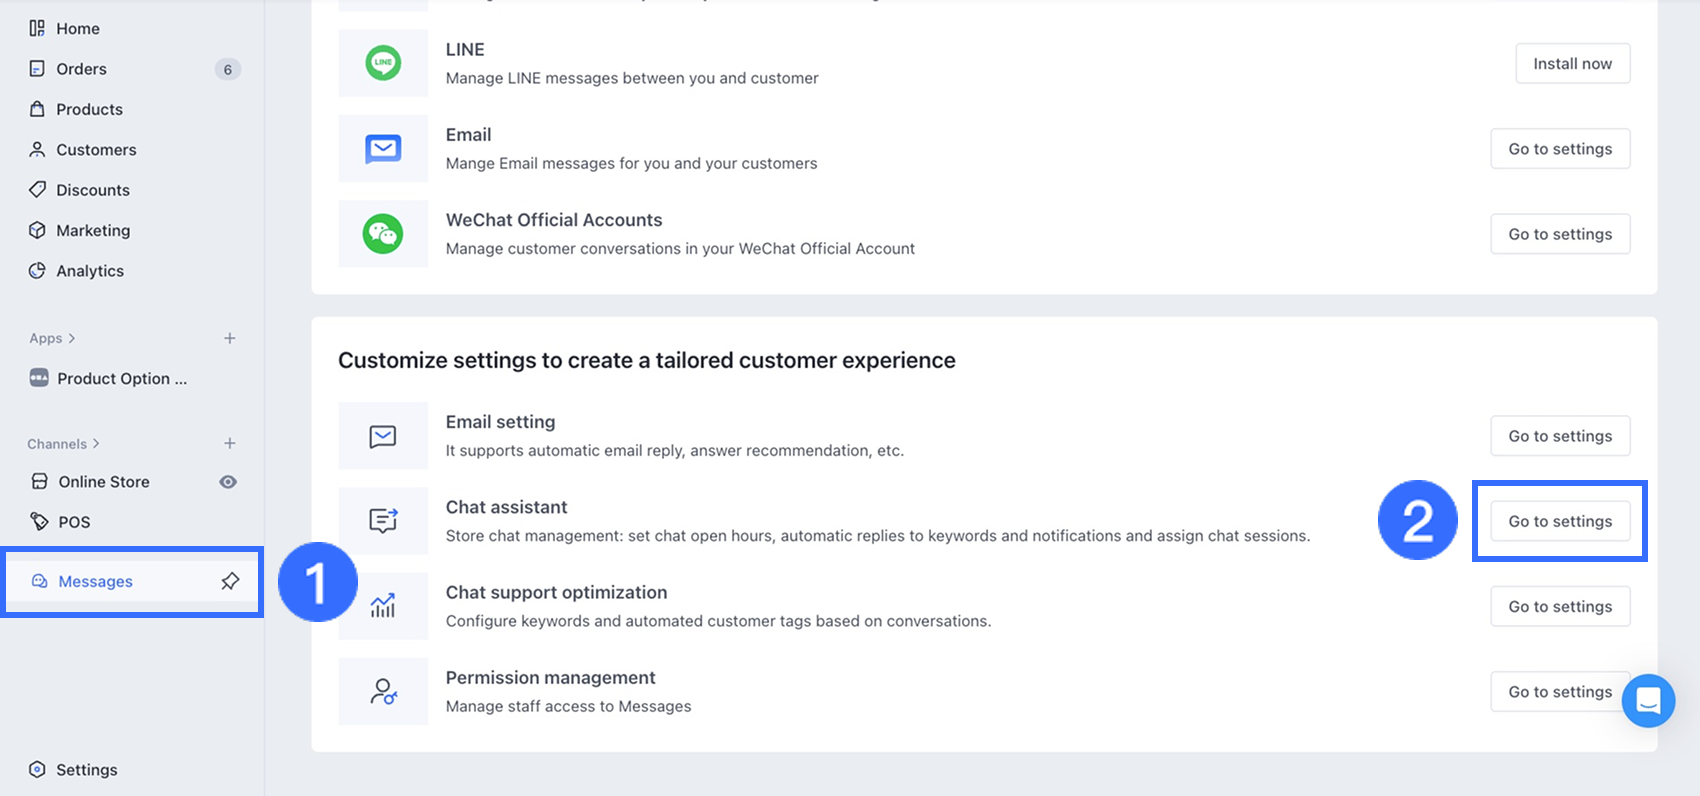Add a new app with plus icon

tap(230, 338)
